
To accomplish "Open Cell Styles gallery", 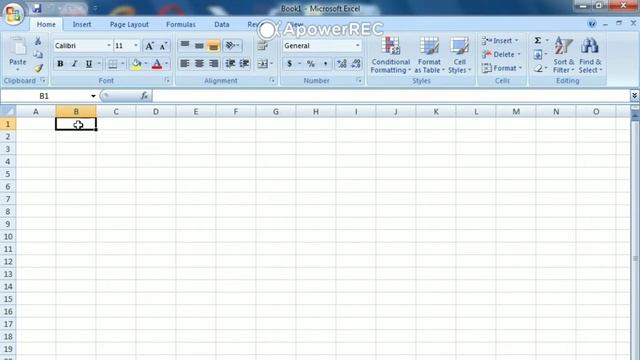I will click(x=460, y=55).
